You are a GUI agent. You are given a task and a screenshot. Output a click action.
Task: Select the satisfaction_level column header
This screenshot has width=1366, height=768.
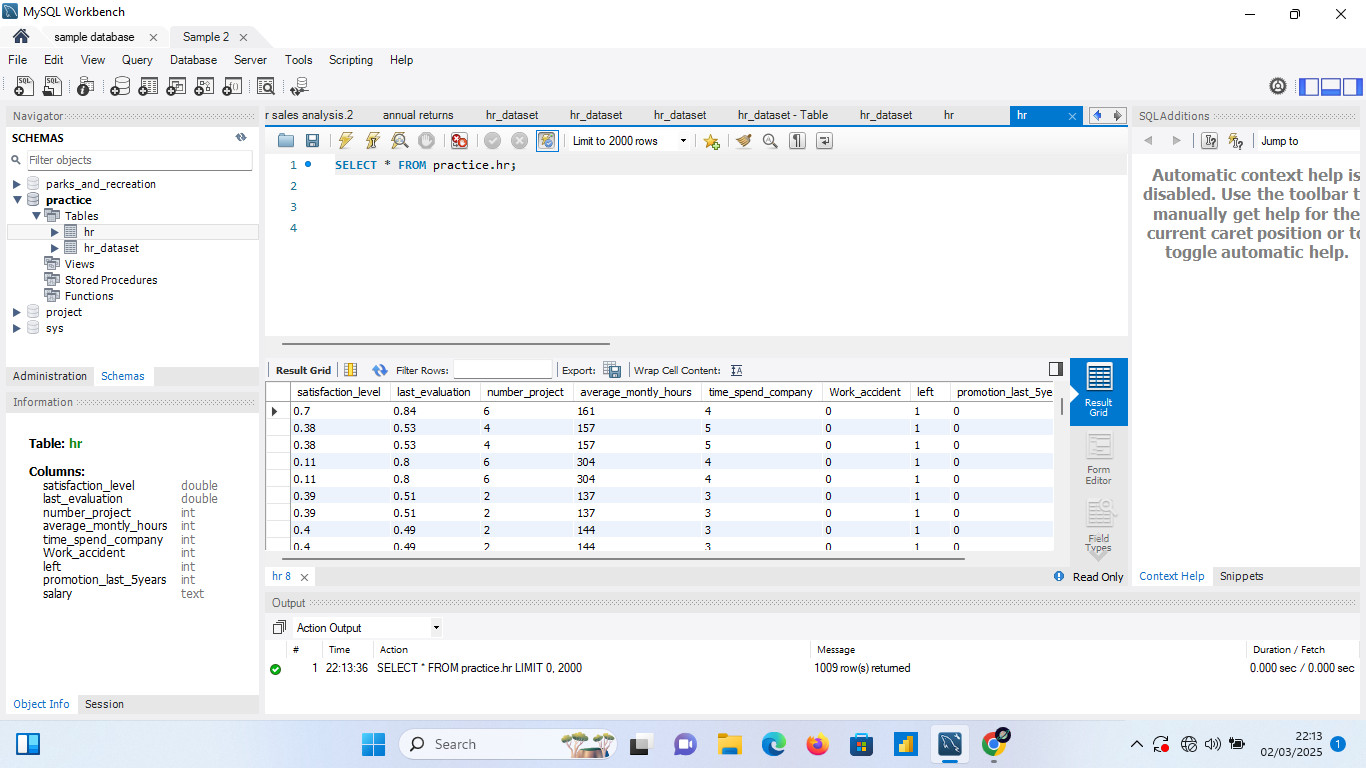point(339,392)
